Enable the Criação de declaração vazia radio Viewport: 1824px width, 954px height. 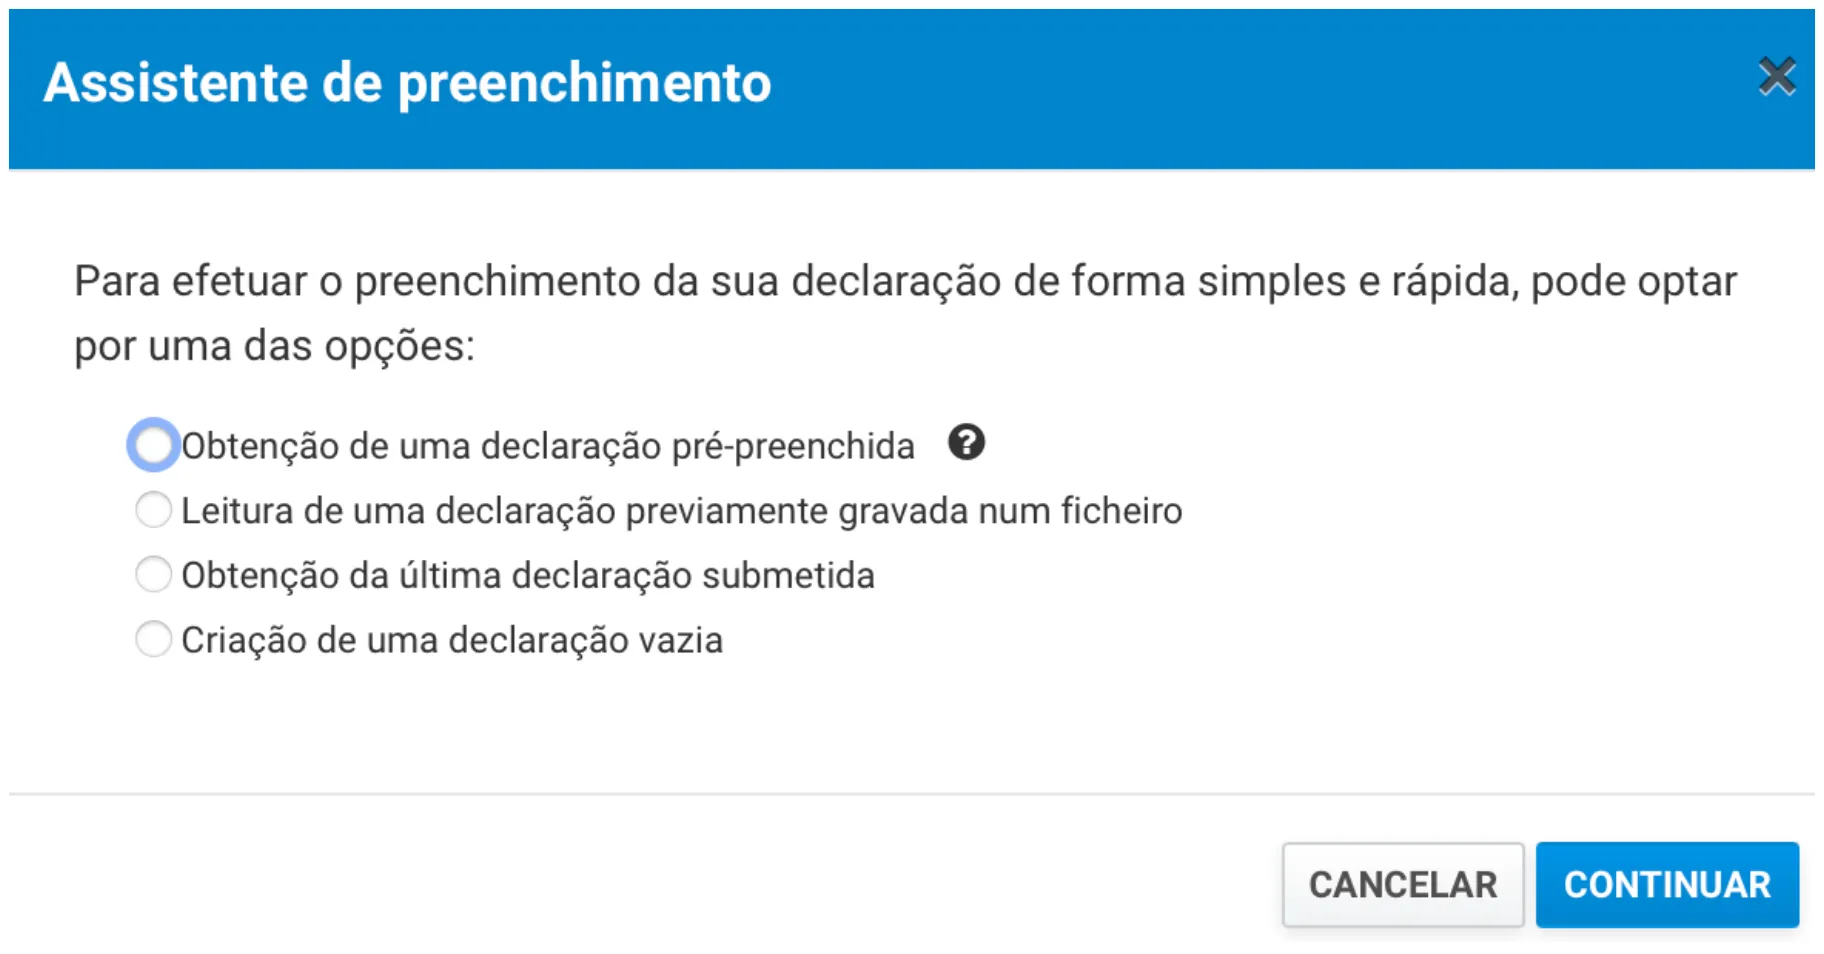(x=153, y=639)
